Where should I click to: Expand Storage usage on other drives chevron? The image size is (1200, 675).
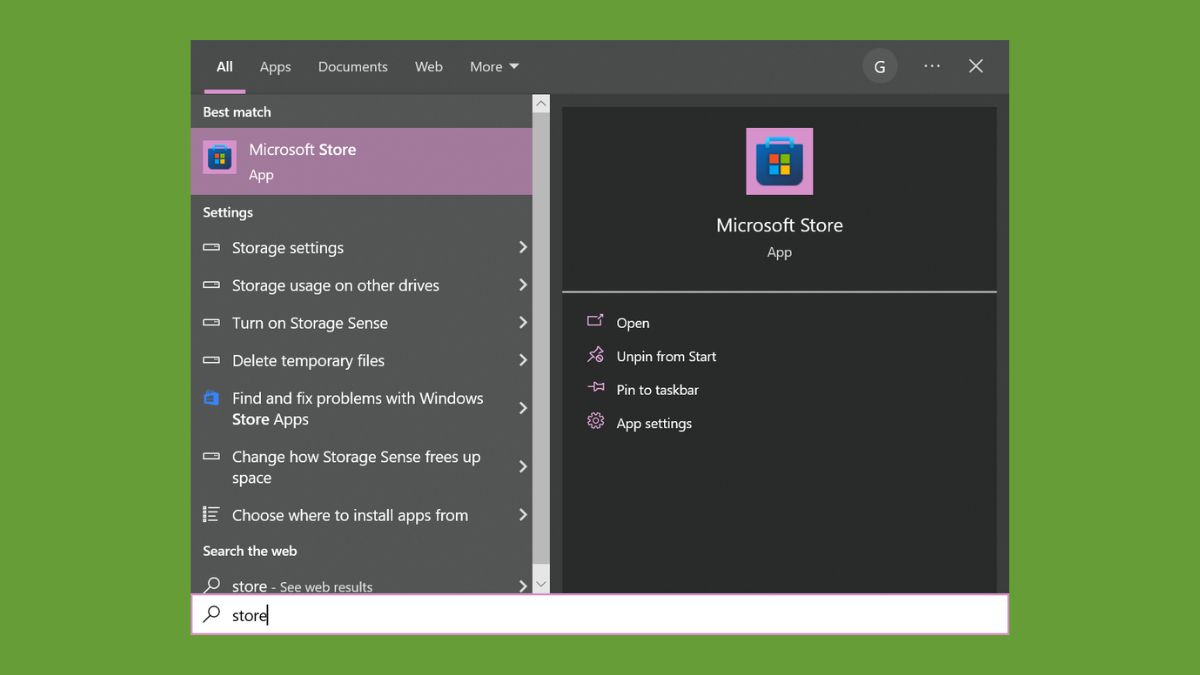coord(522,285)
